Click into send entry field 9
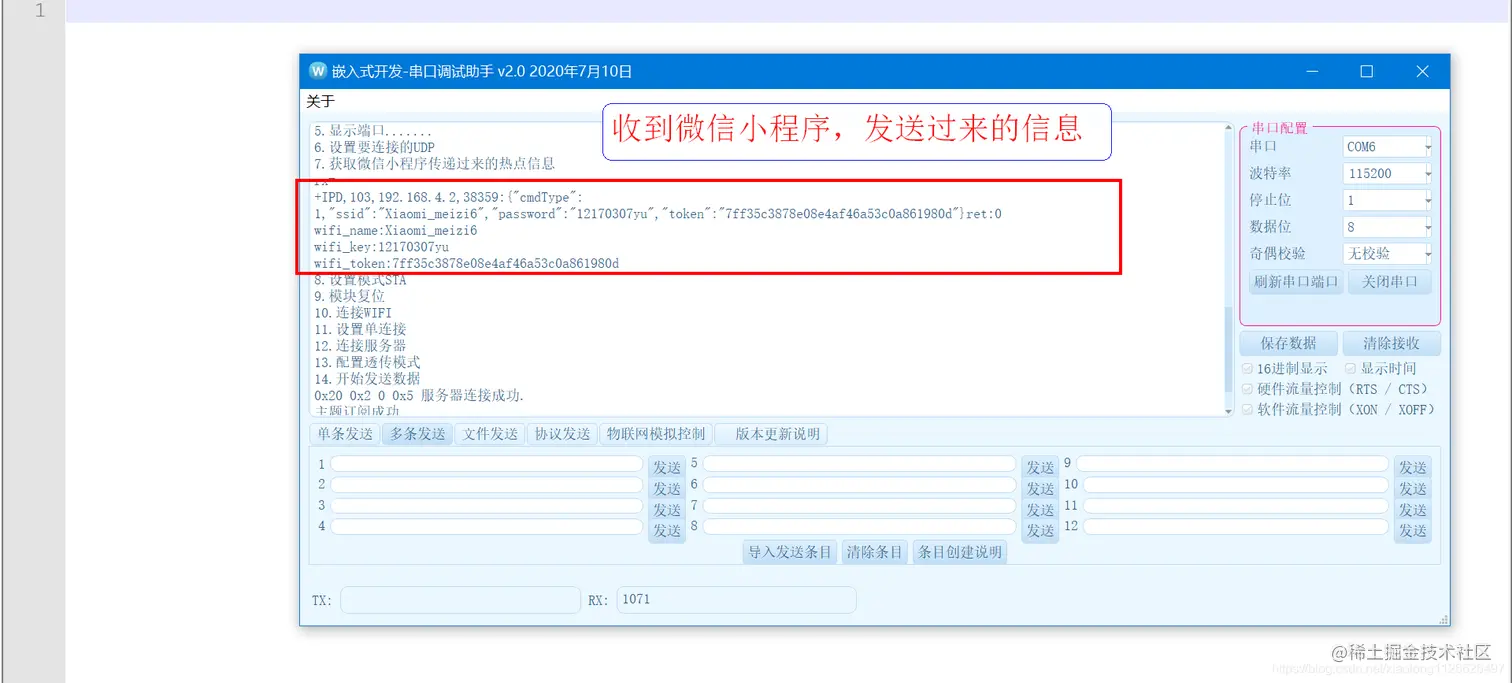The width and height of the screenshot is (1512, 683). pyautogui.click(x=1232, y=464)
